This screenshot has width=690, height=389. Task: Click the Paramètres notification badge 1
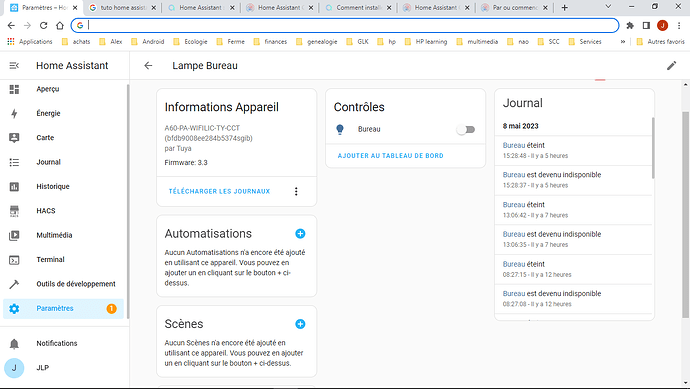pos(111,308)
